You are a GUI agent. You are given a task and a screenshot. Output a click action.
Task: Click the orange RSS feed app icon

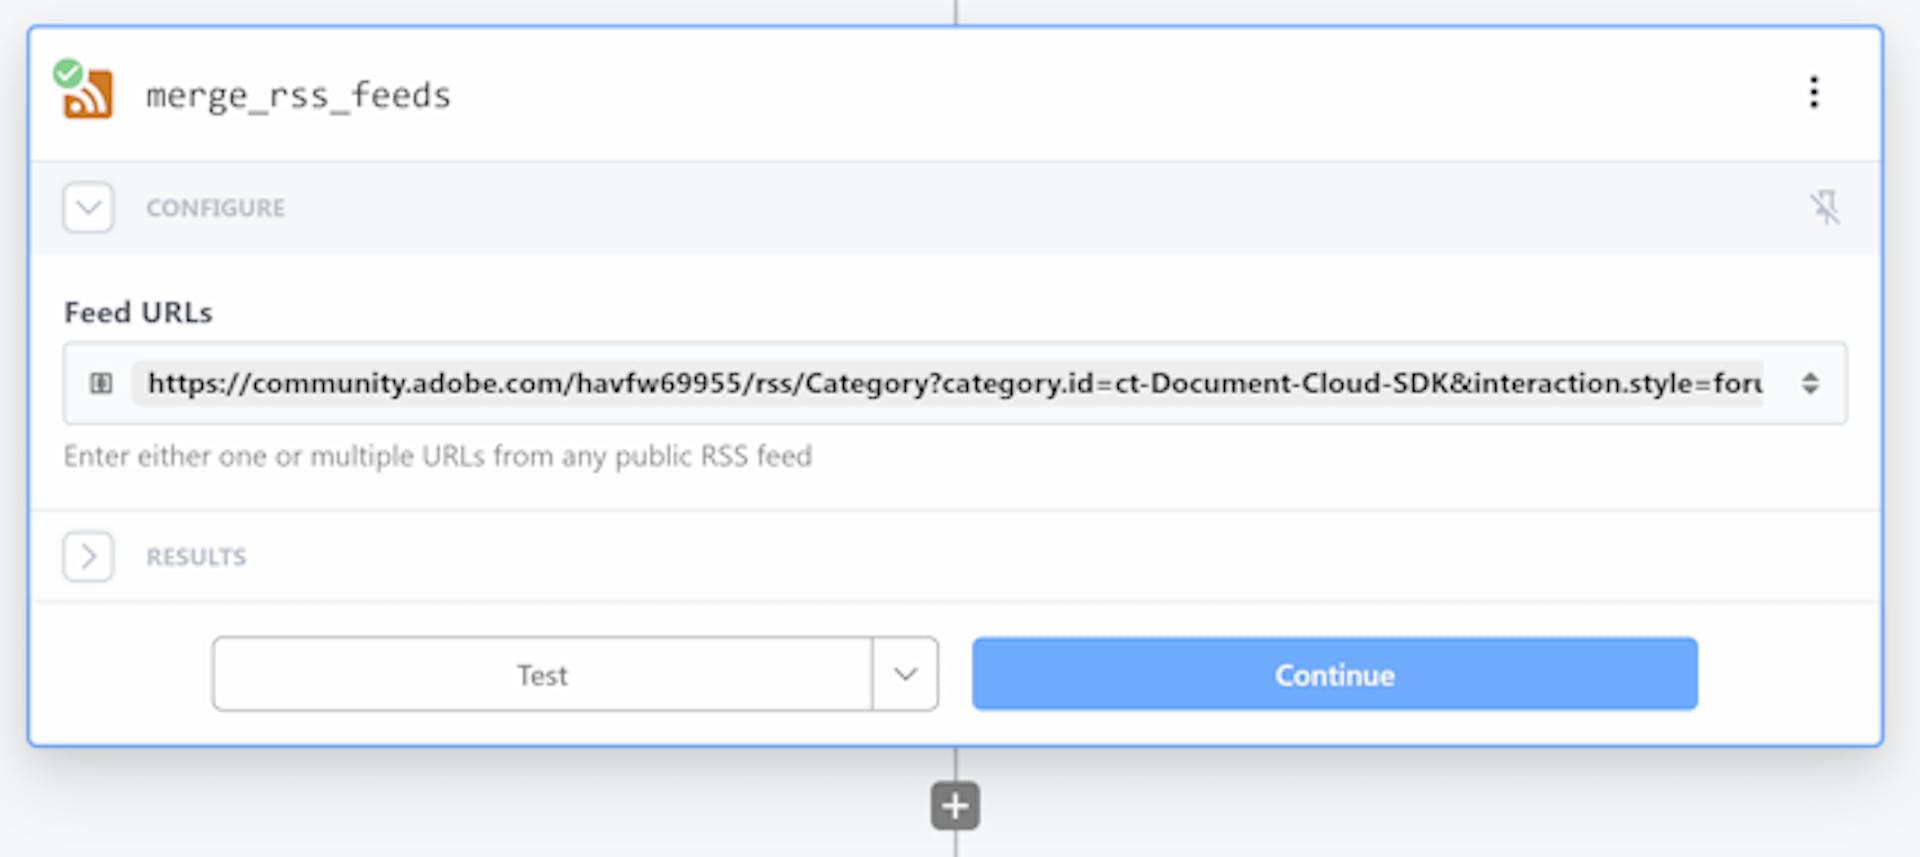pyautogui.click(x=89, y=95)
